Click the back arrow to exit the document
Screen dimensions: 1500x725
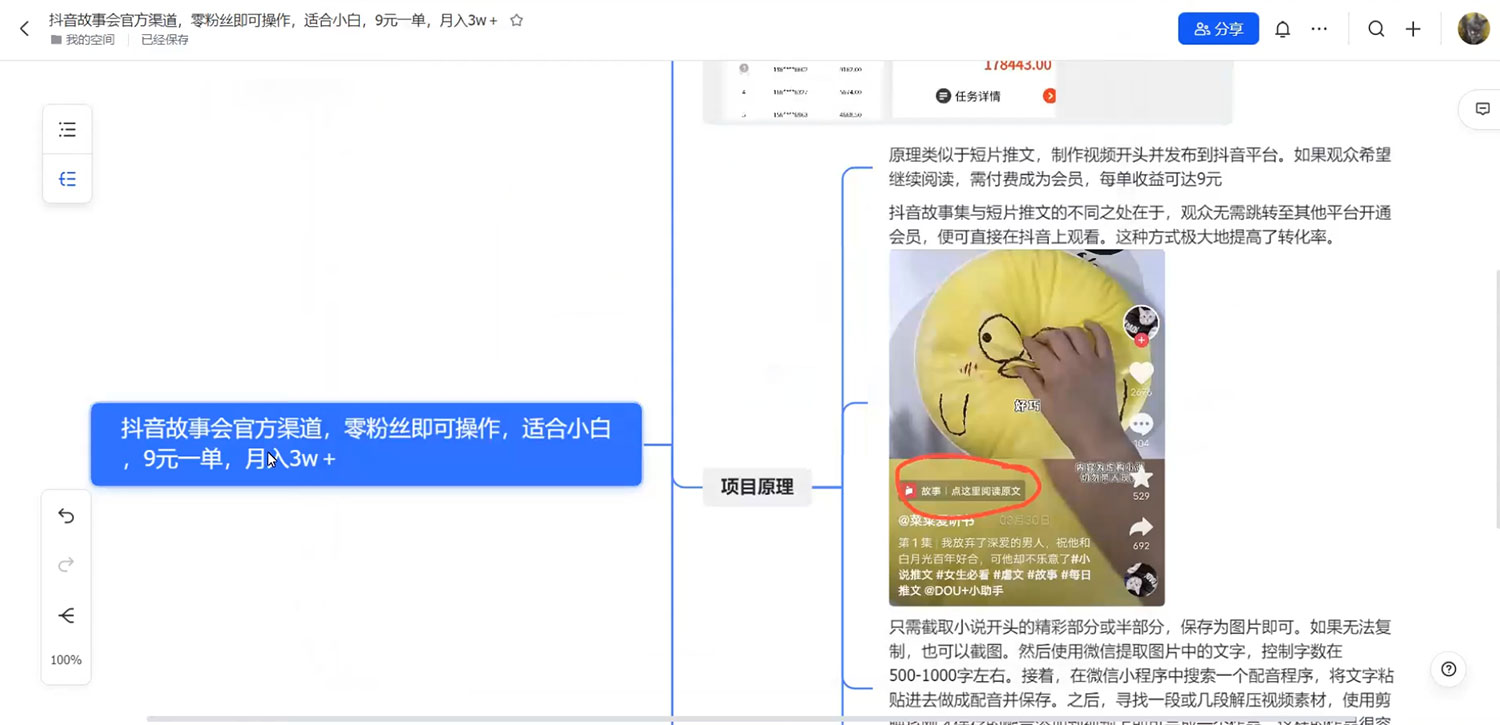point(24,28)
